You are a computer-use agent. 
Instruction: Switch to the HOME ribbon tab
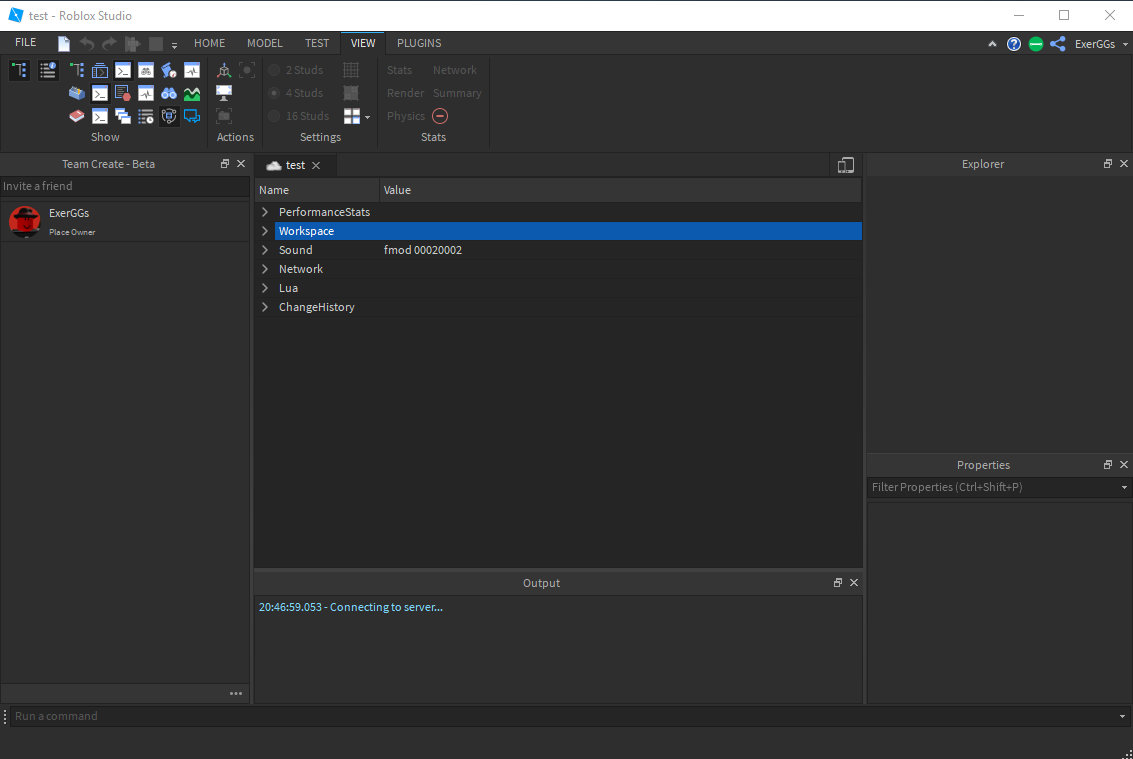pos(209,43)
